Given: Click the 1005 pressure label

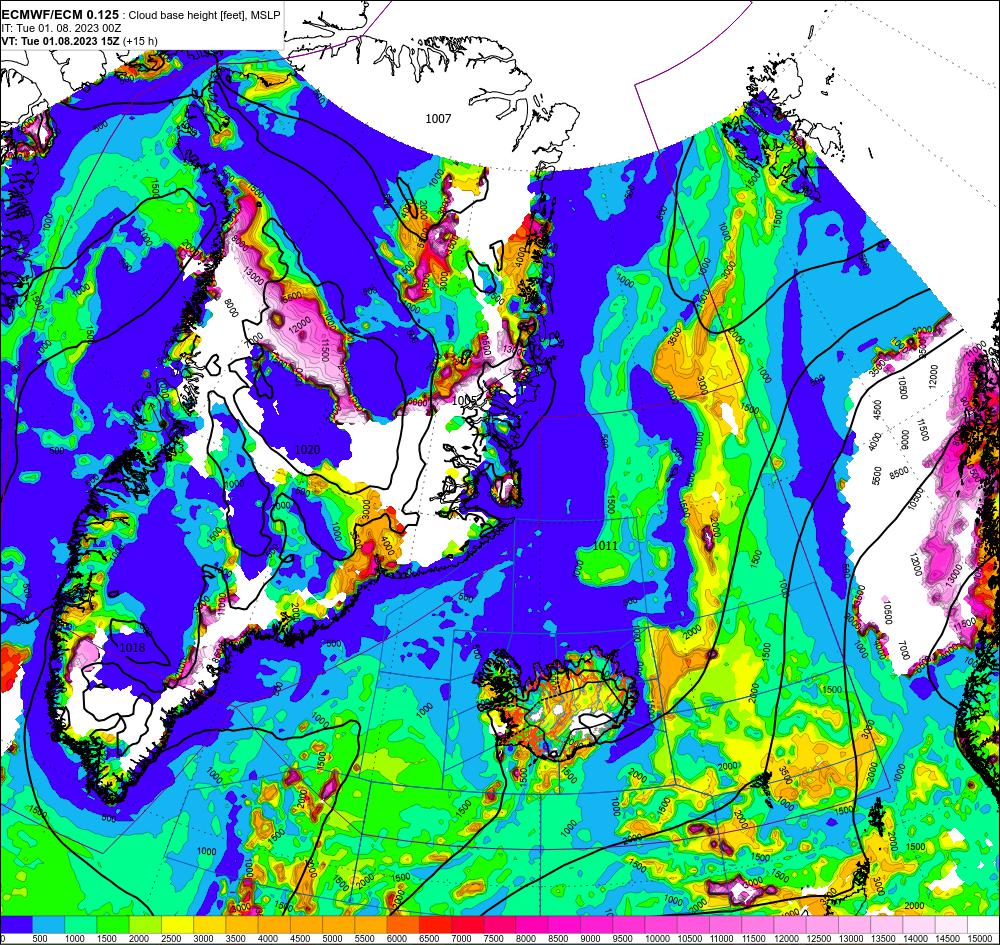Looking at the screenshot, I should [463, 400].
